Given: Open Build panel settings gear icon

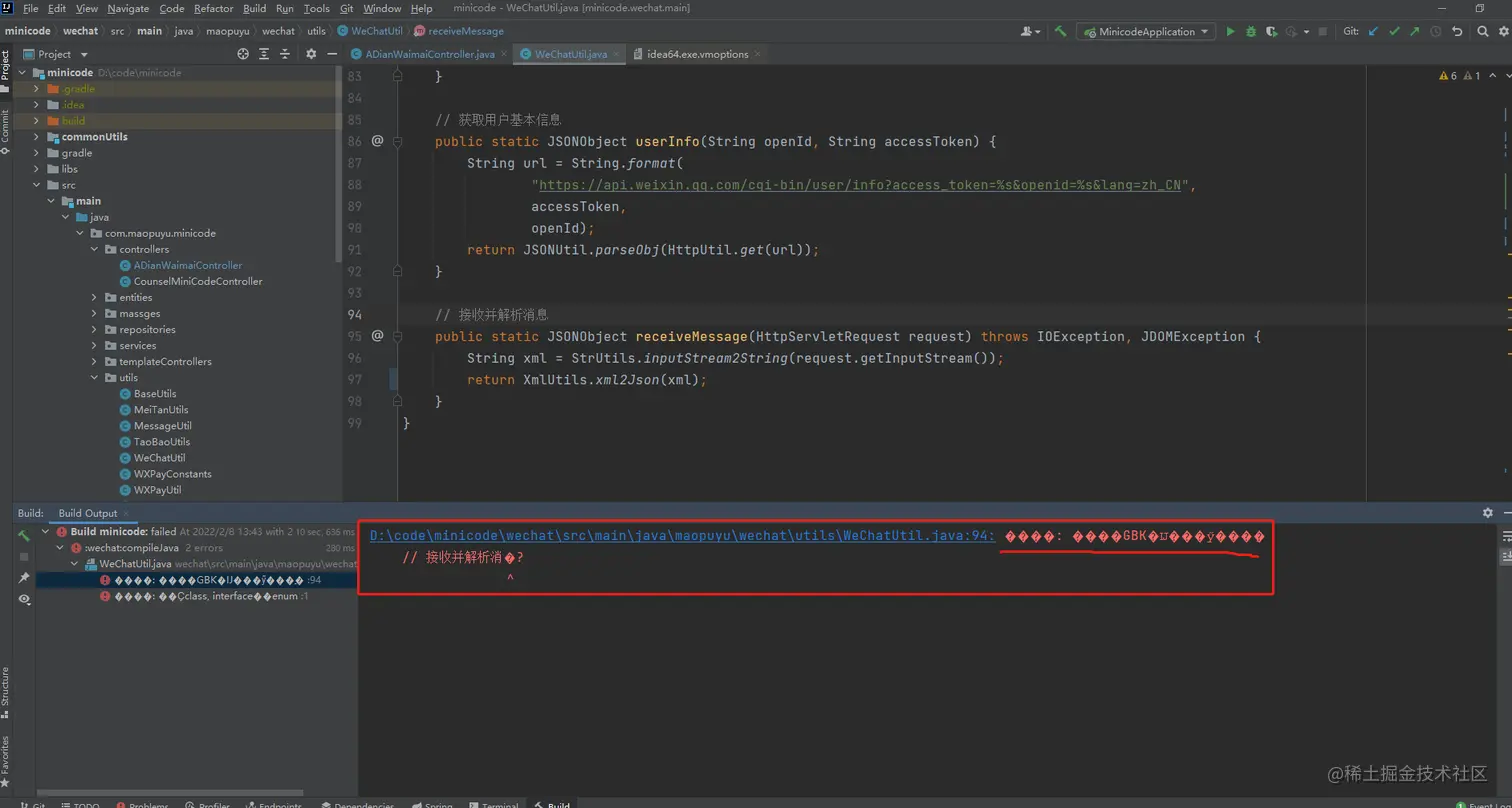Looking at the screenshot, I should (x=1487, y=513).
